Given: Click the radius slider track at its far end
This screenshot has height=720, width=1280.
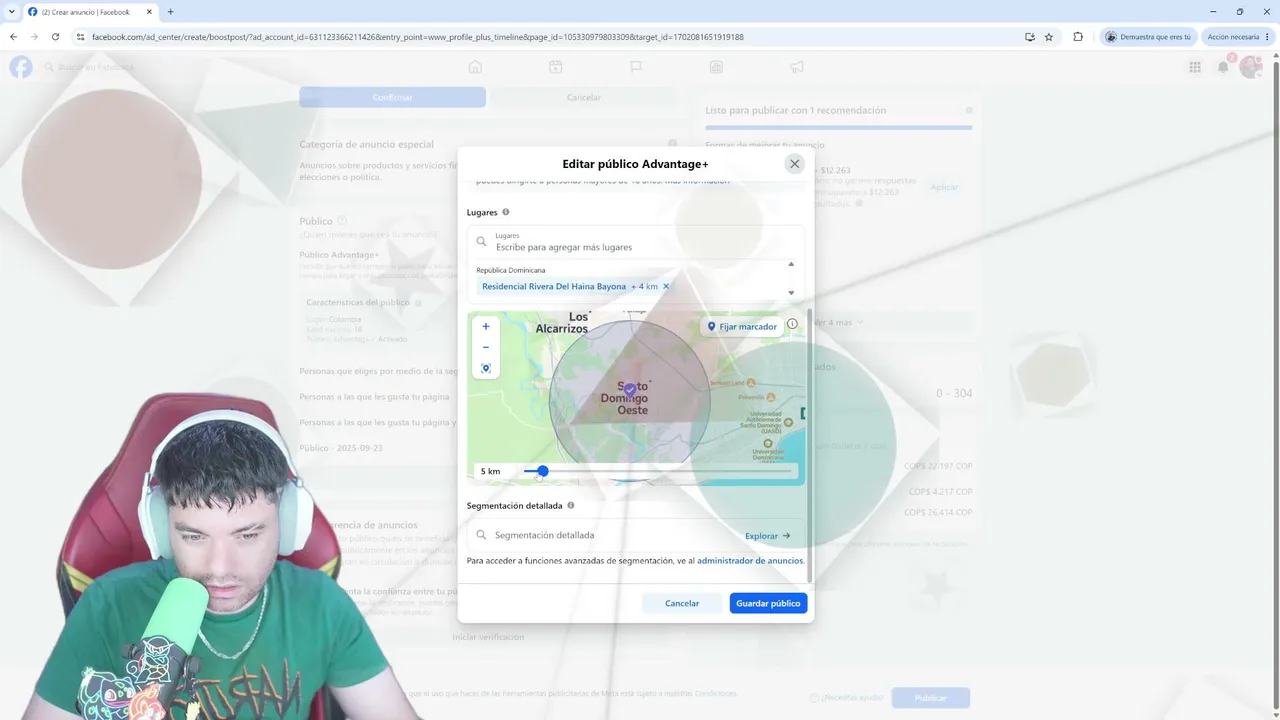Looking at the screenshot, I should click(789, 471).
